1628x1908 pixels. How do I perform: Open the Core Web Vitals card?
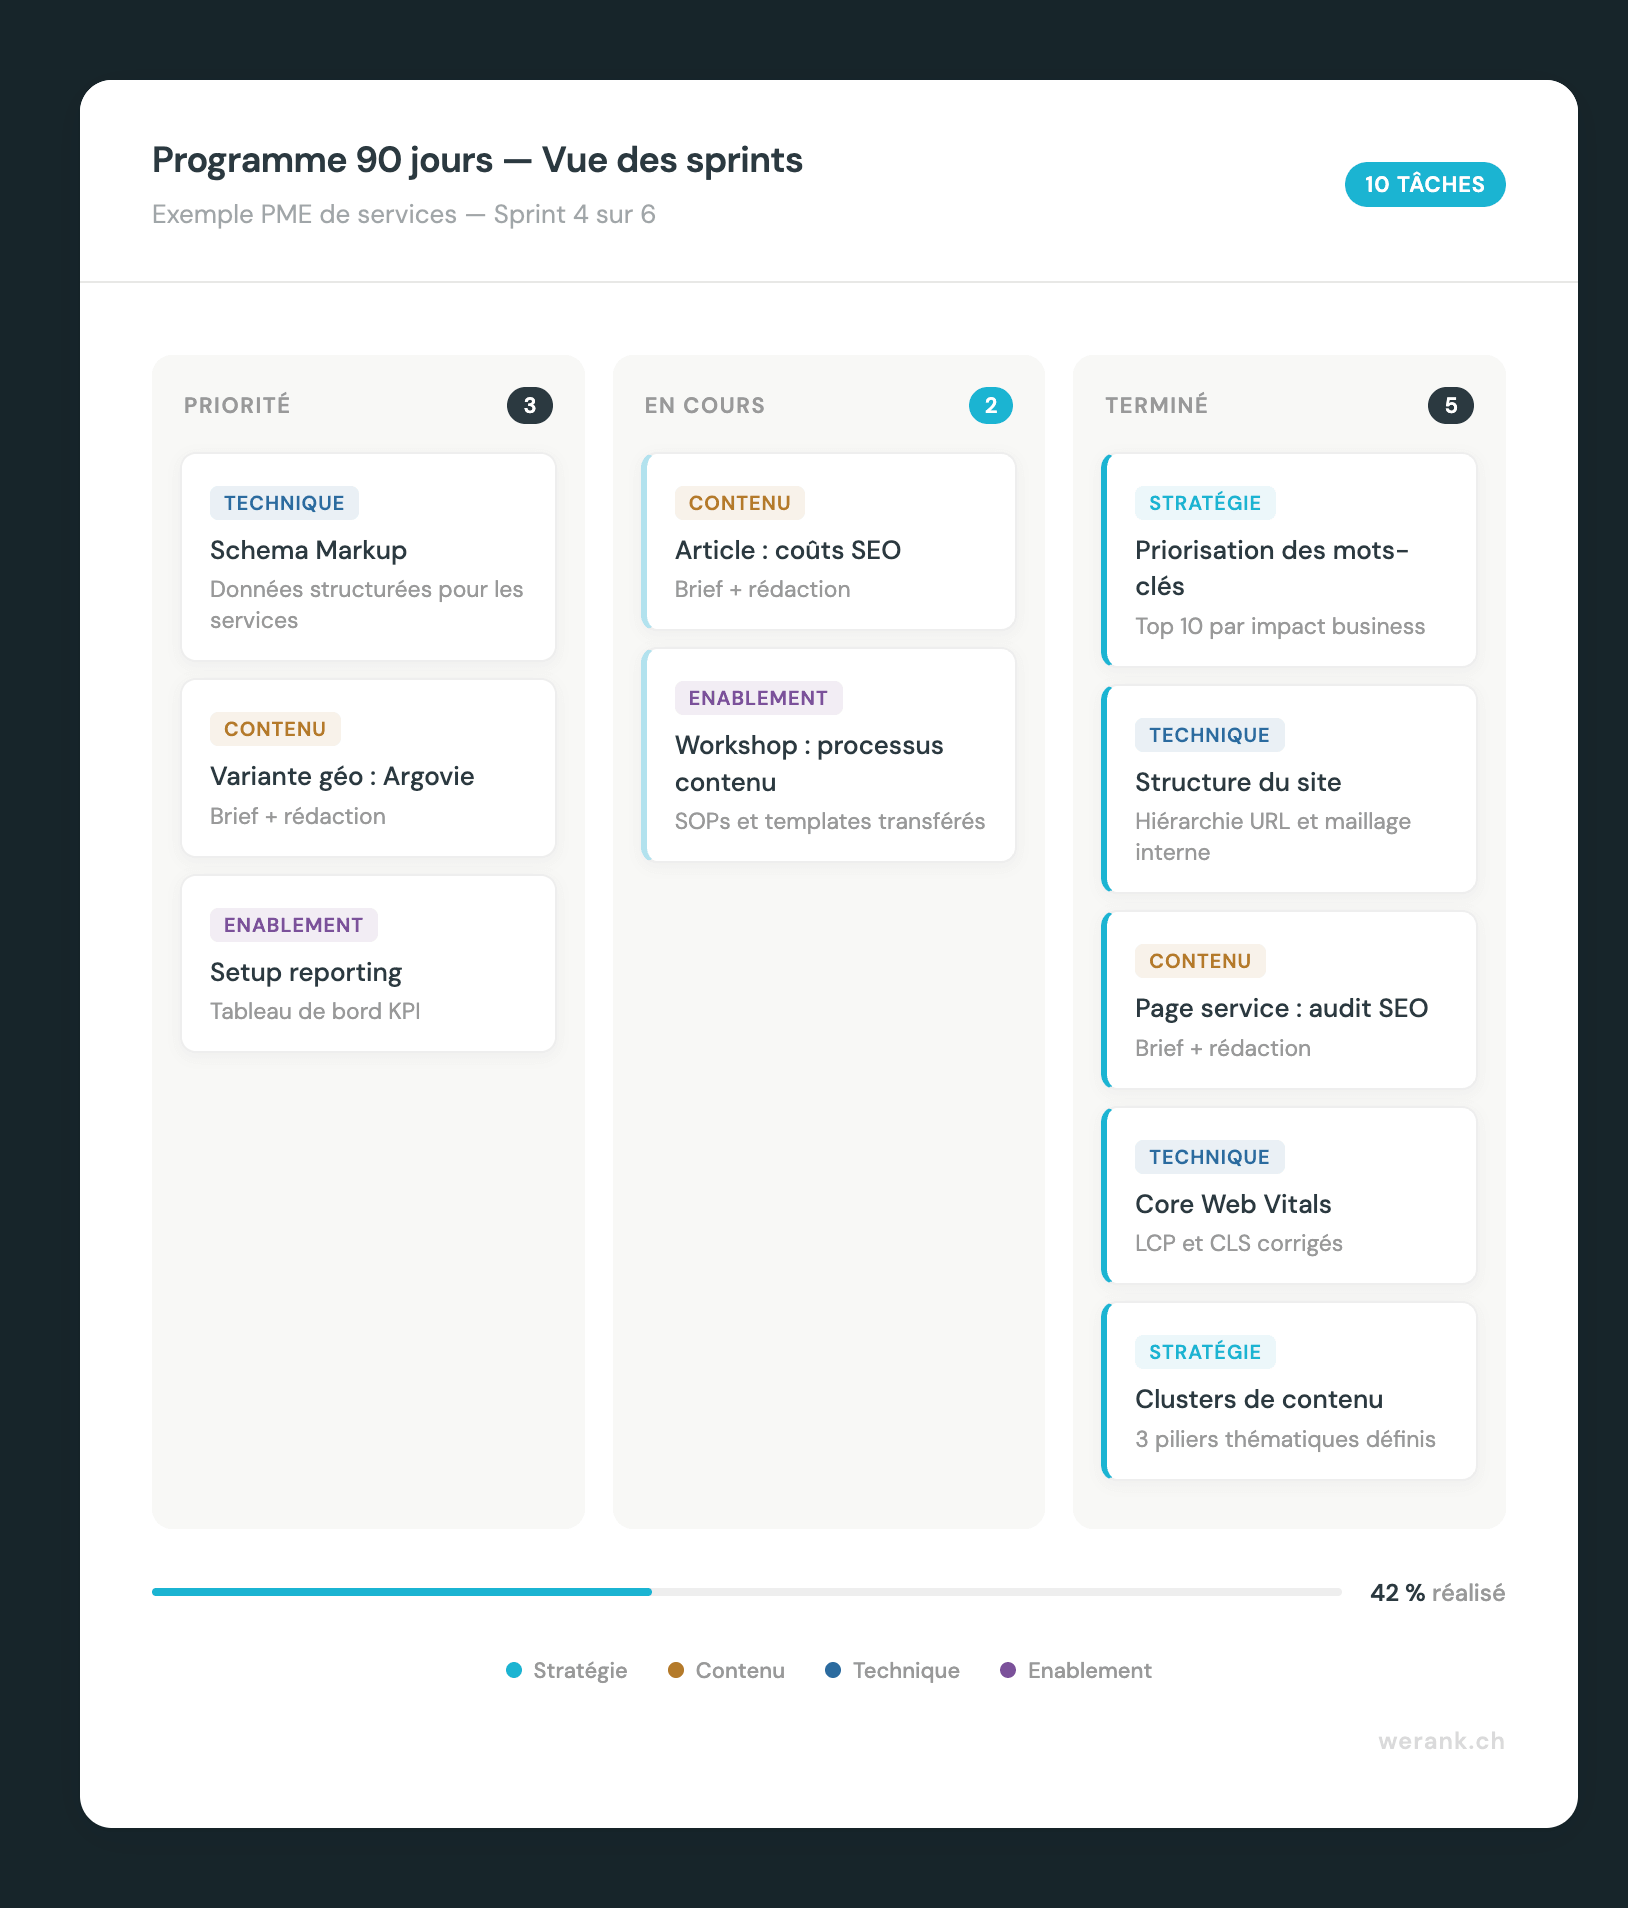pos(1288,1195)
